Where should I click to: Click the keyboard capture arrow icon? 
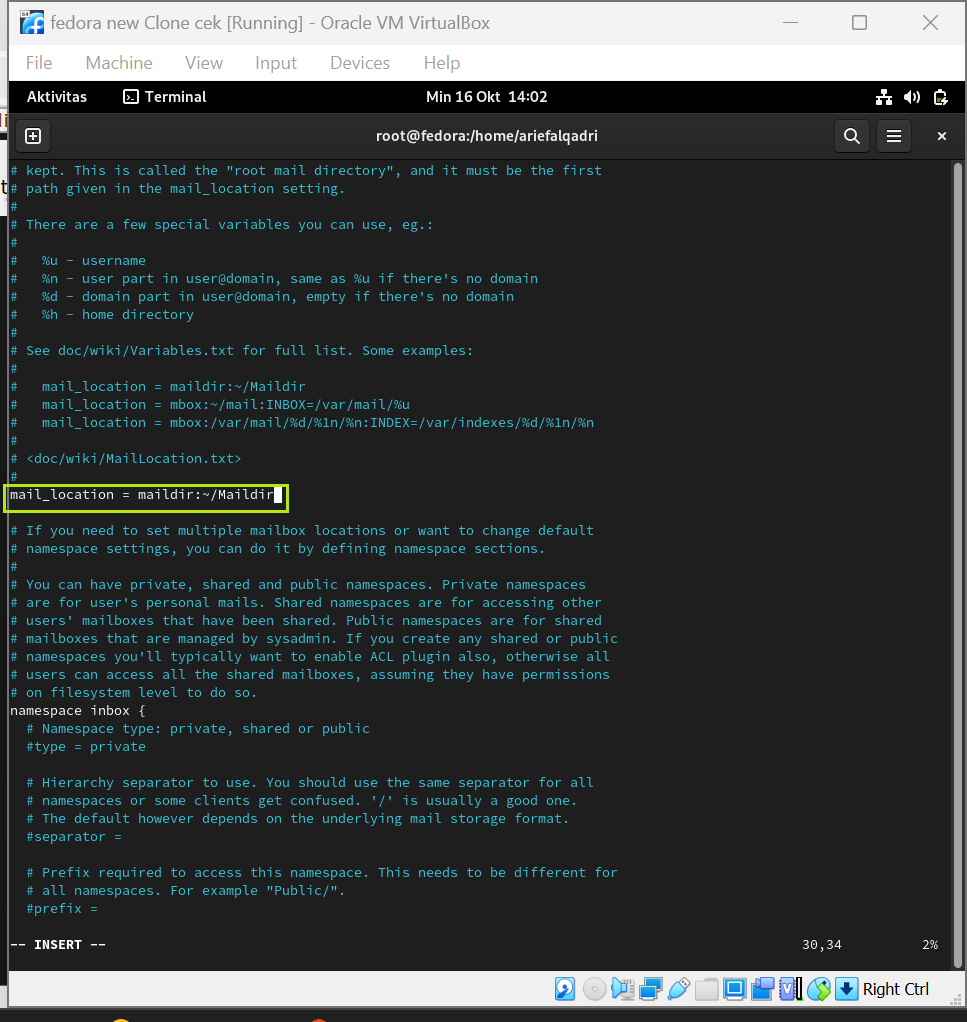pos(846,989)
